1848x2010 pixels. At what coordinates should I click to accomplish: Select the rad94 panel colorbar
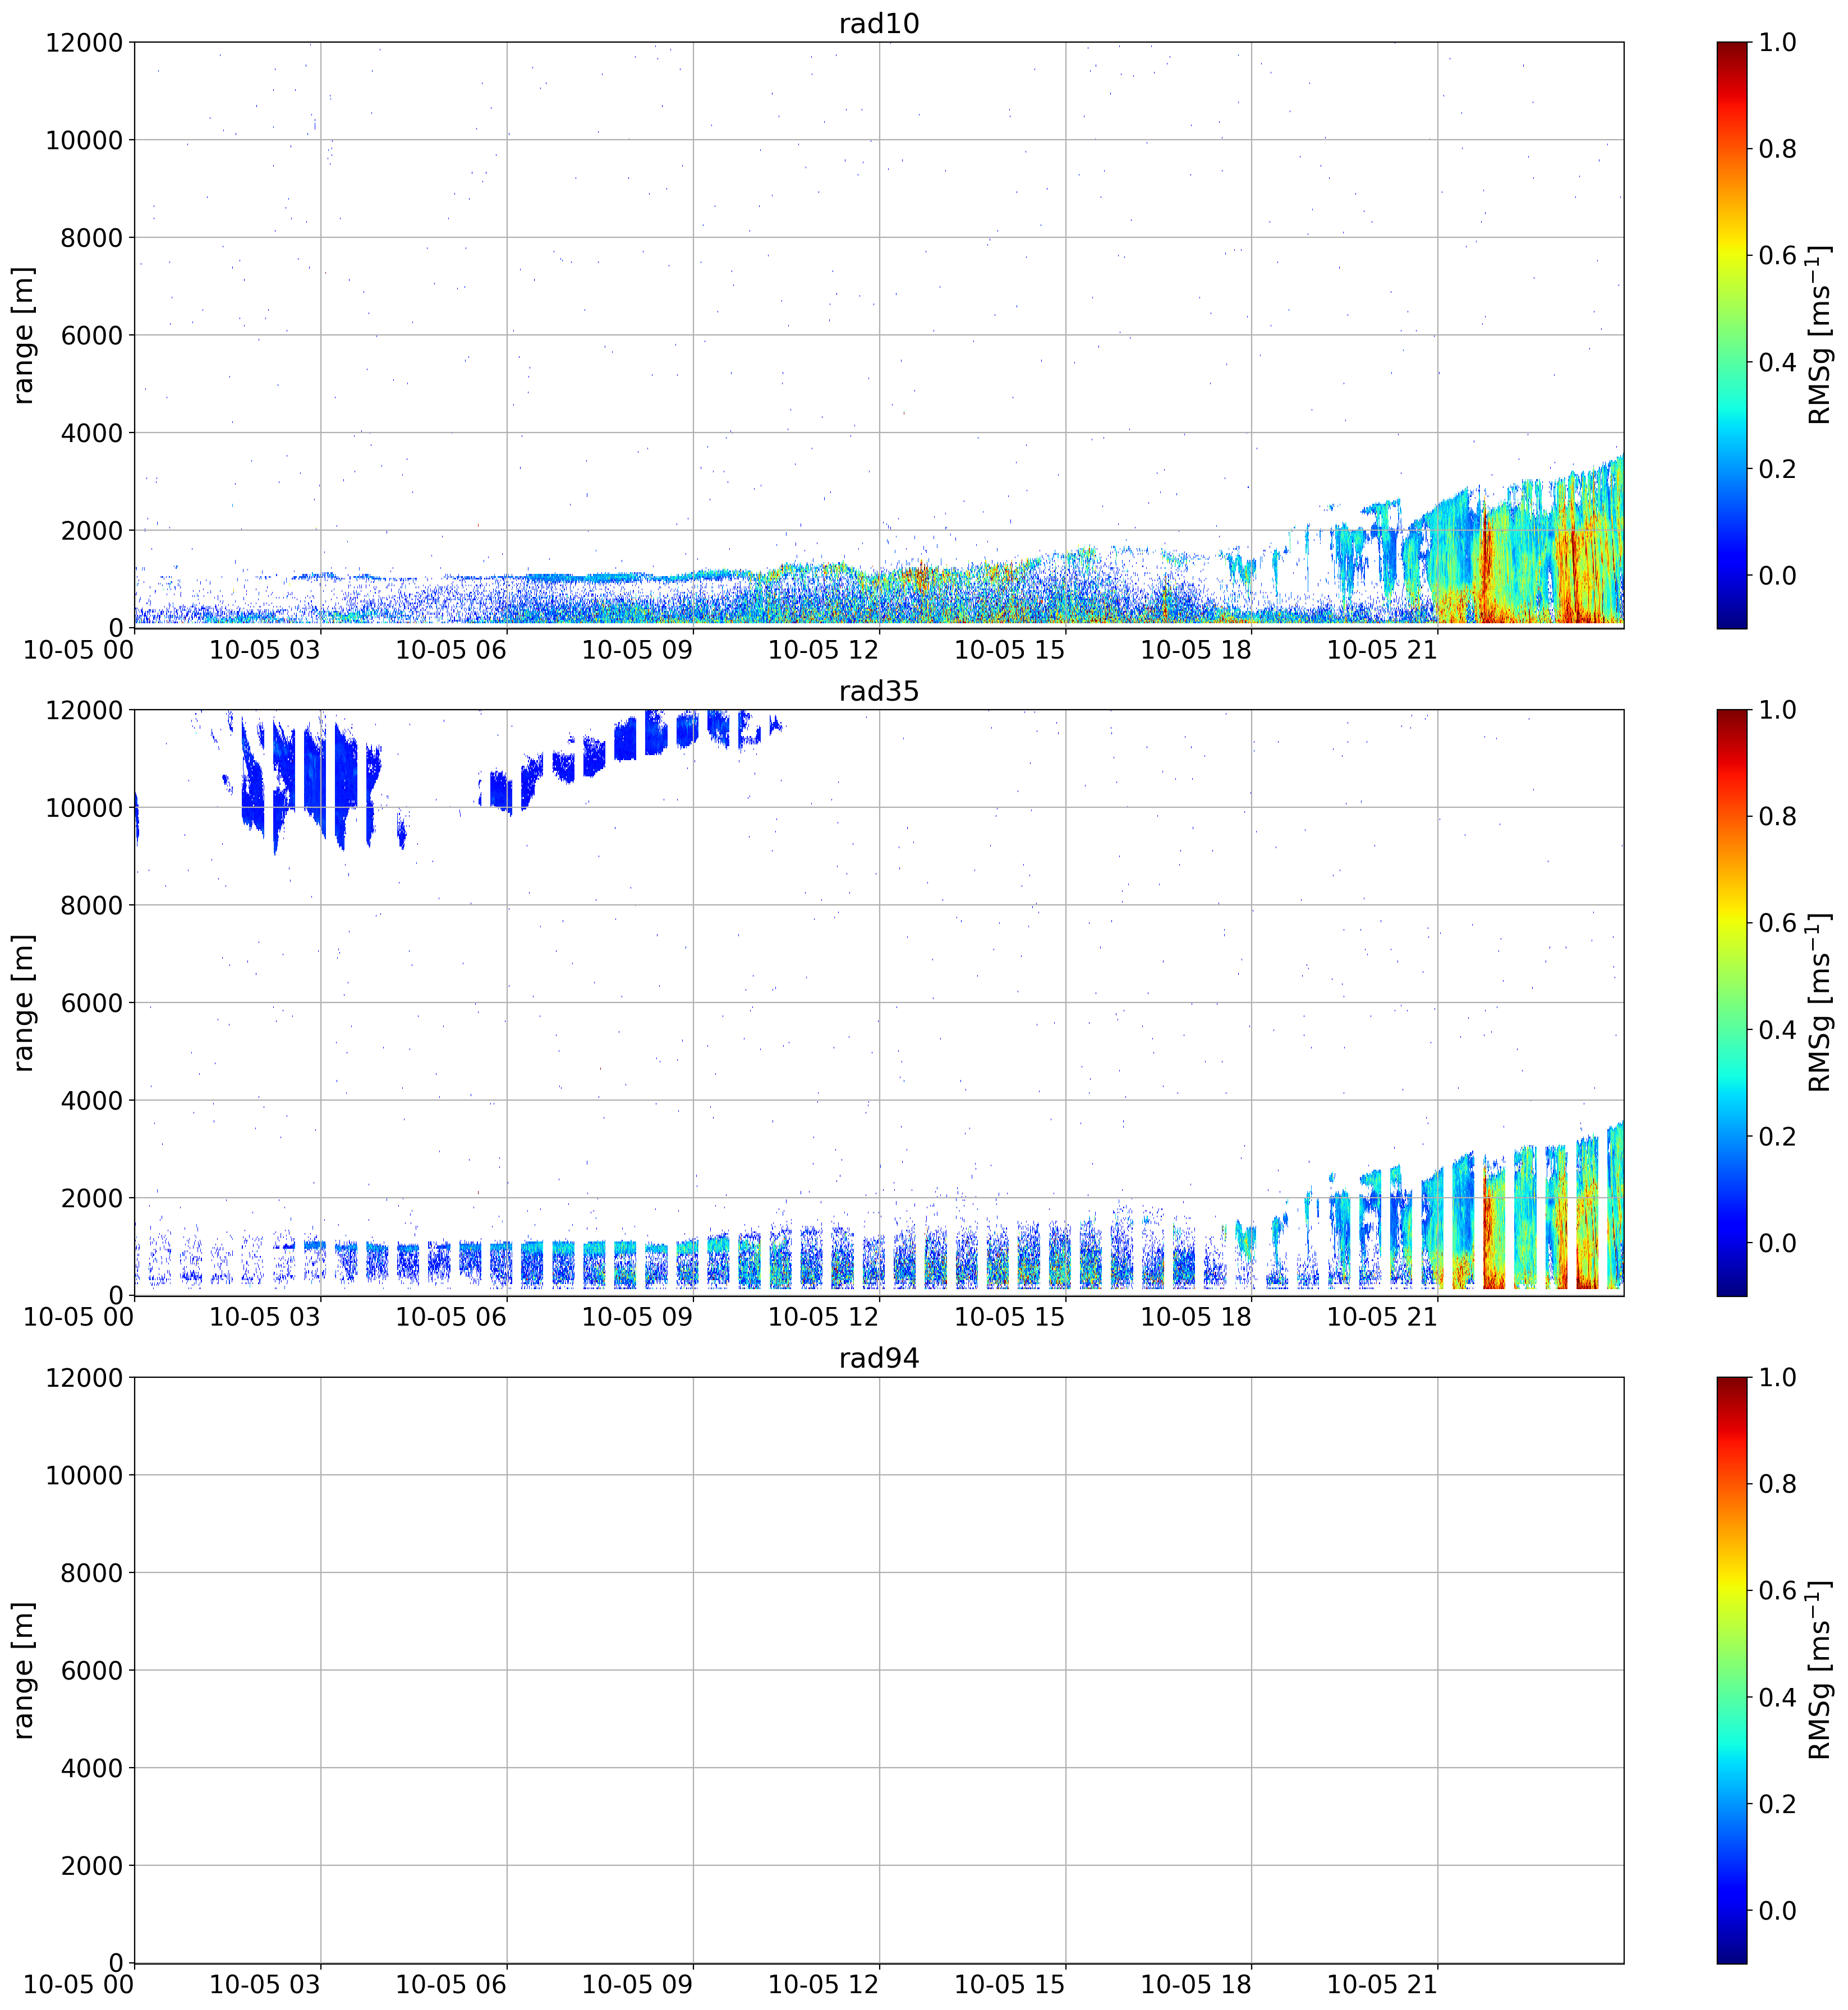1731,1670
